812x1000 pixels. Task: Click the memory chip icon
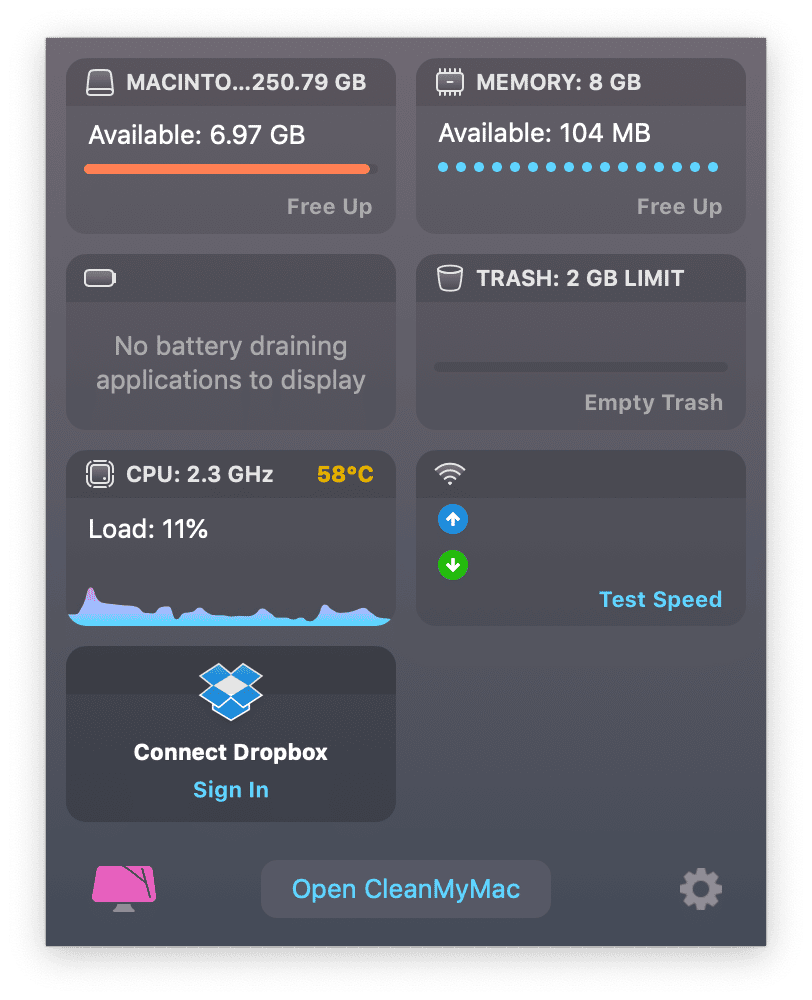[450, 83]
